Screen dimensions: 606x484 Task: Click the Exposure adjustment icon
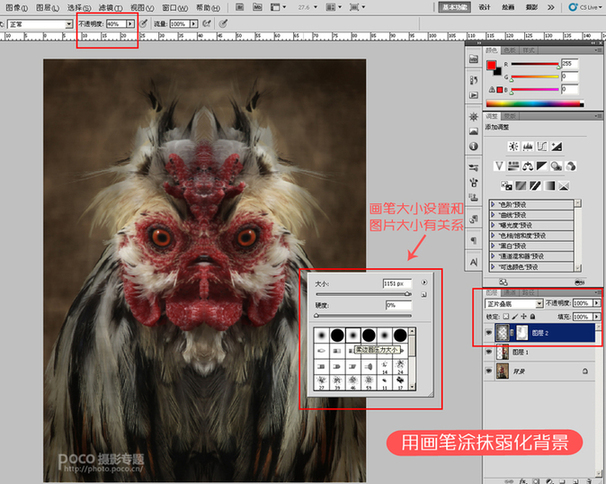pyautogui.click(x=557, y=147)
